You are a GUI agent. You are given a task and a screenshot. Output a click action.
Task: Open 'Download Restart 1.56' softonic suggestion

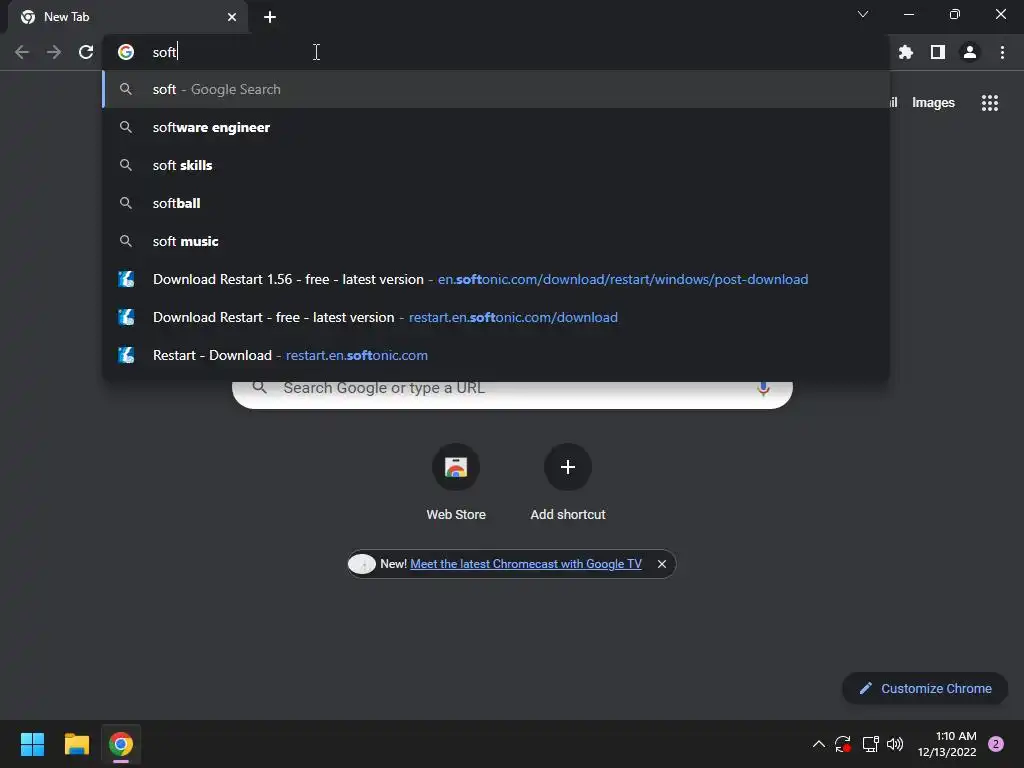coord(496,279)
